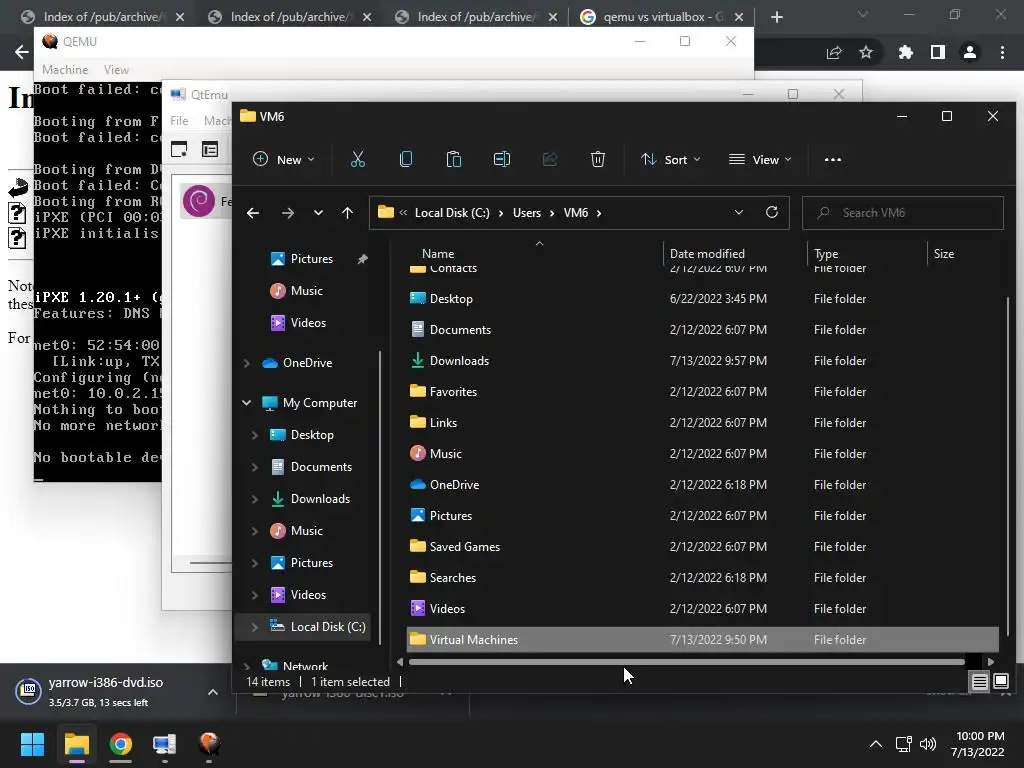
Task: Click the Paste icon in Explorer toolbar
Action: (x=453, y=159)
